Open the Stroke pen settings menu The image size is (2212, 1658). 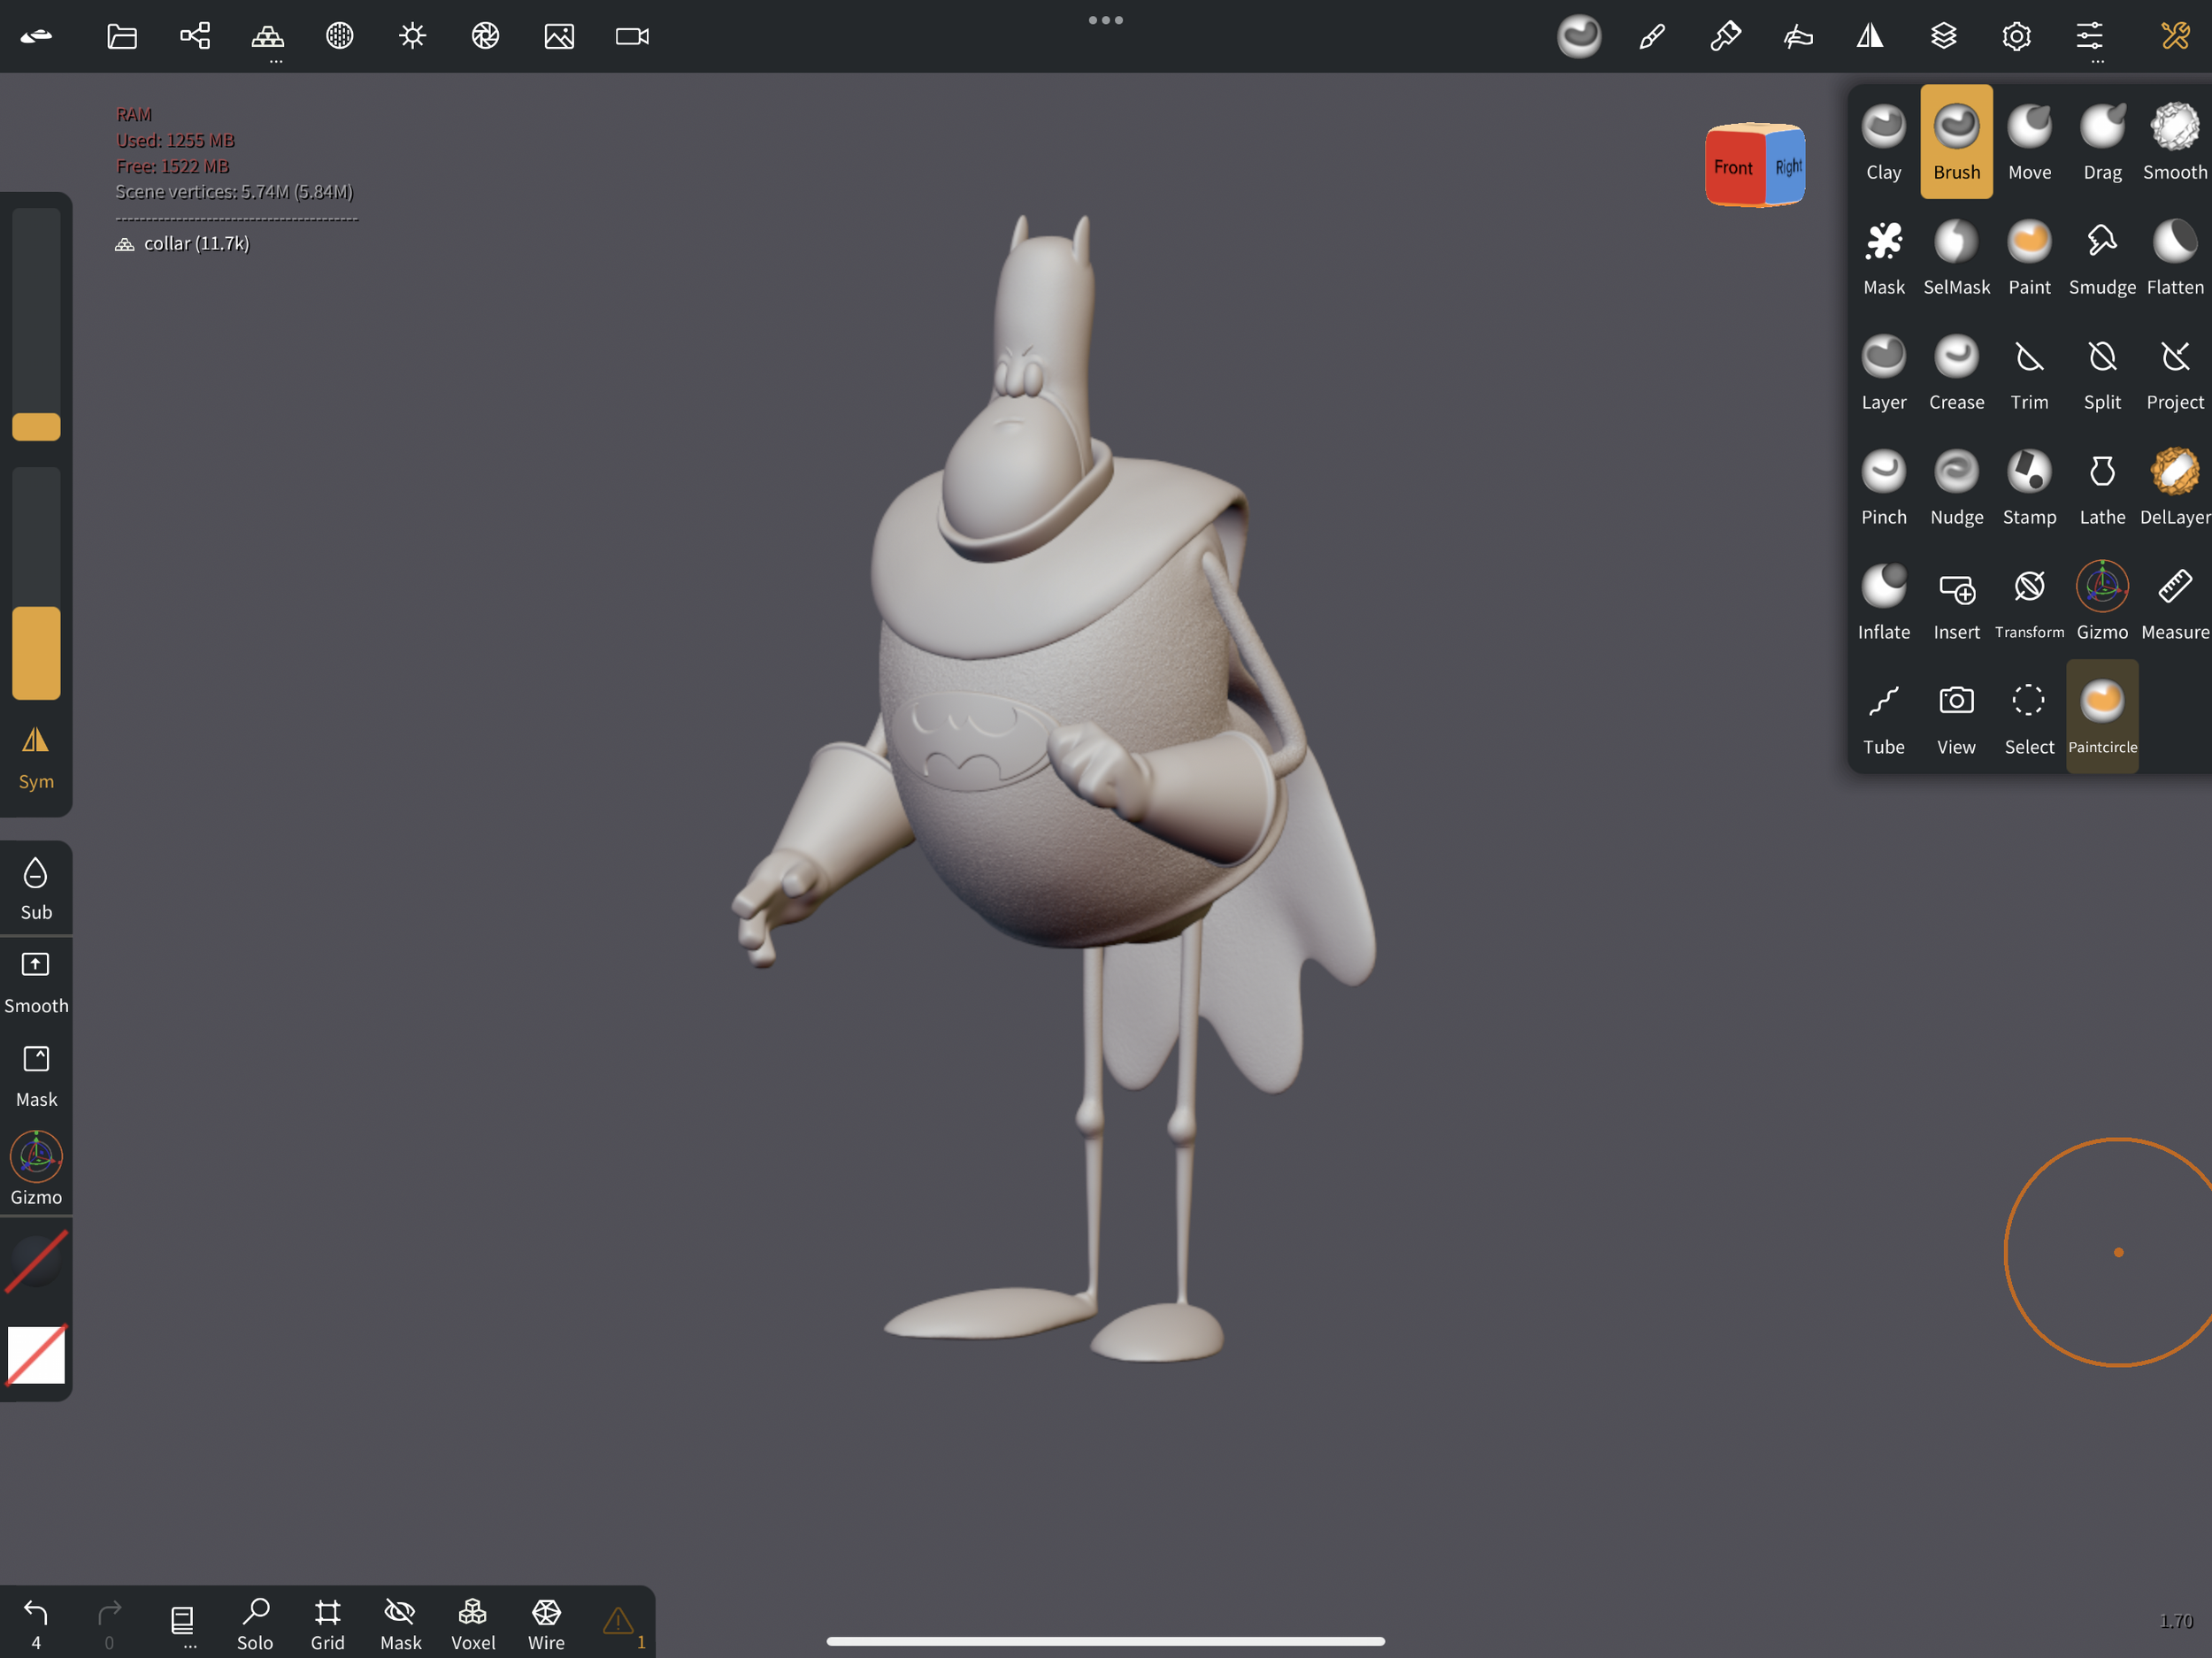click(1652, 37)
